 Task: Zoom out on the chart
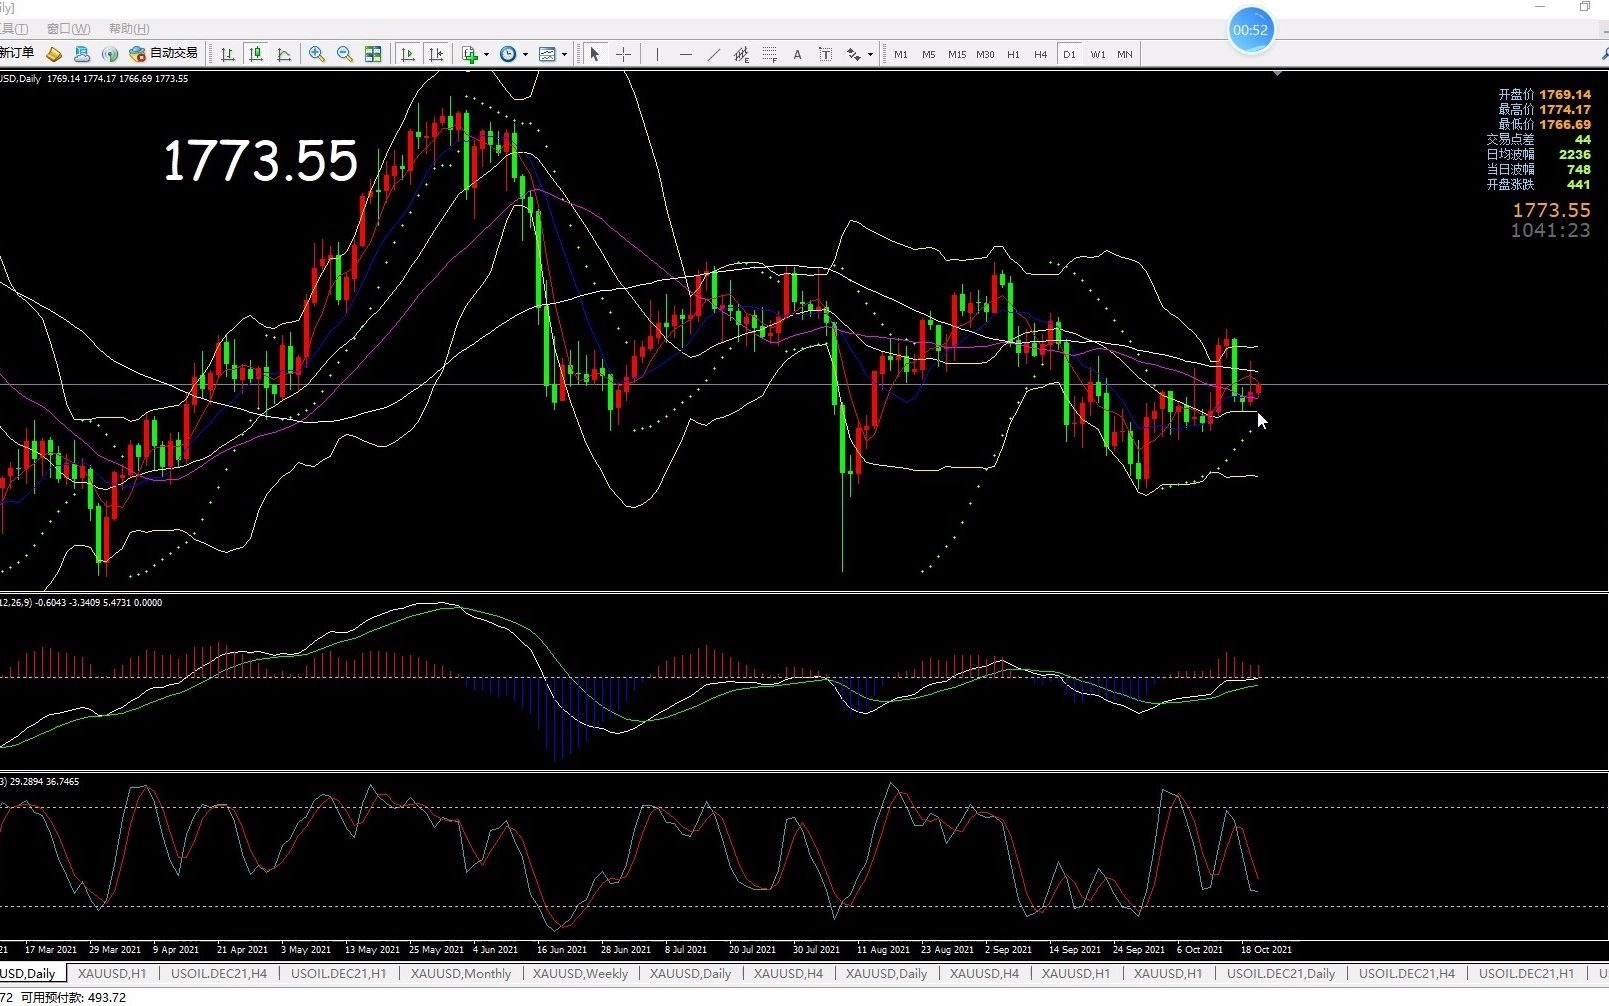coord(345,54)
